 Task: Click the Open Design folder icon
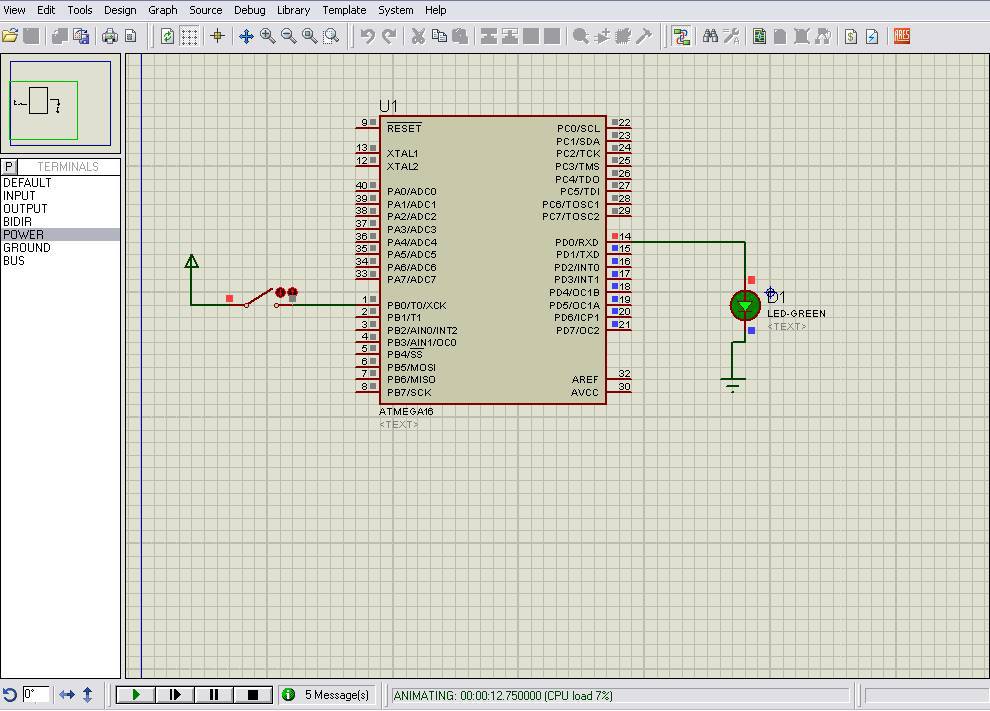(x=10, y=36)
